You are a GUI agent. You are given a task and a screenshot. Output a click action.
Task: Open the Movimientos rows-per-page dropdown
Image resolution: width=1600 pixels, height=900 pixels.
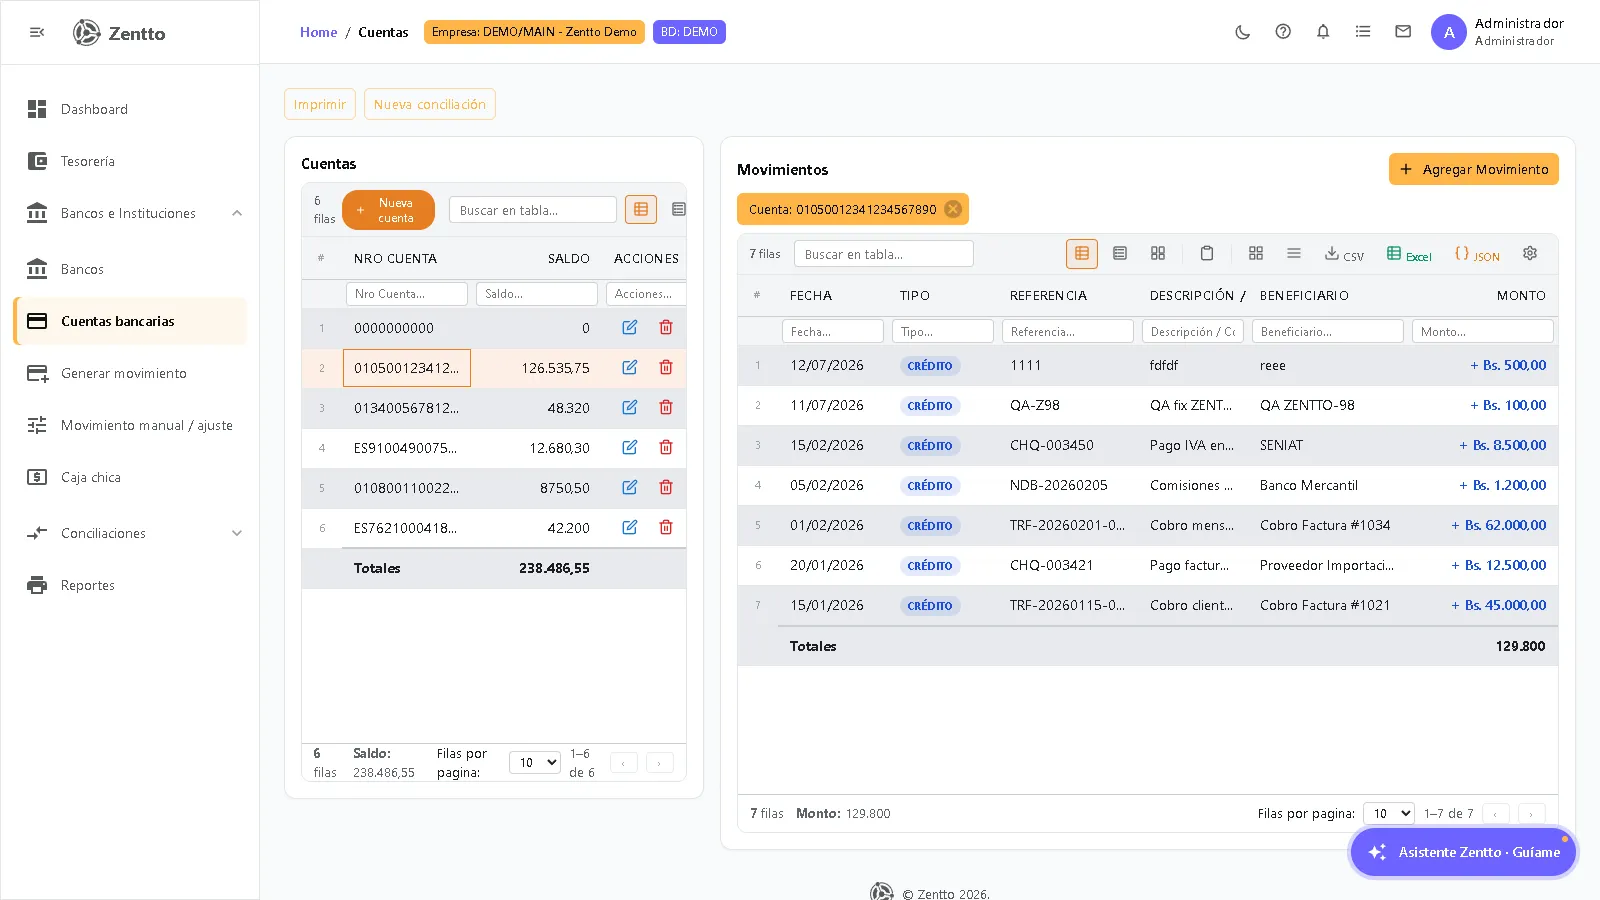pyautogui.click(x=1389, y=813)
